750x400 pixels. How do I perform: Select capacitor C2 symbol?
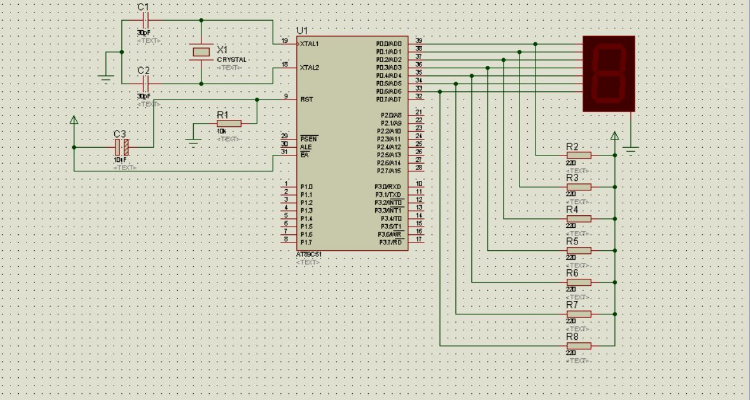click(143, 84)
